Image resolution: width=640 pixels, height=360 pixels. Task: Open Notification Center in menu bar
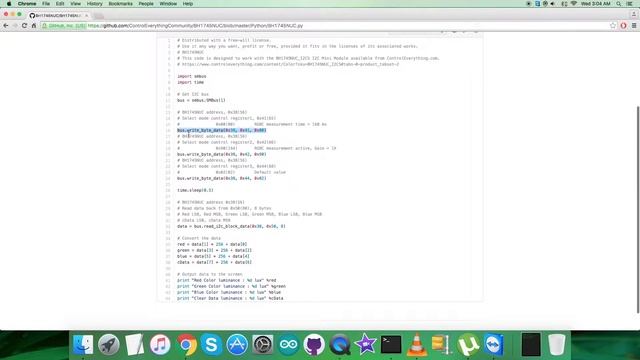coord(630,4)
